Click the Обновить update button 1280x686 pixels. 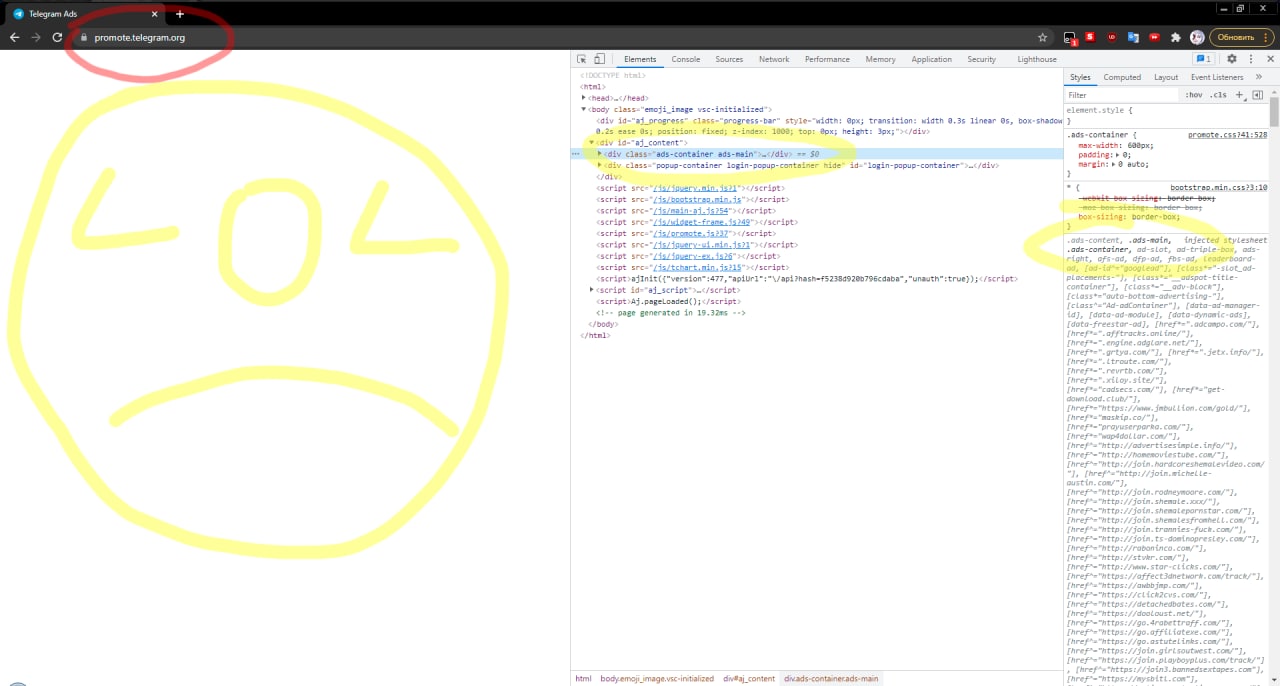pos(1241,37)
